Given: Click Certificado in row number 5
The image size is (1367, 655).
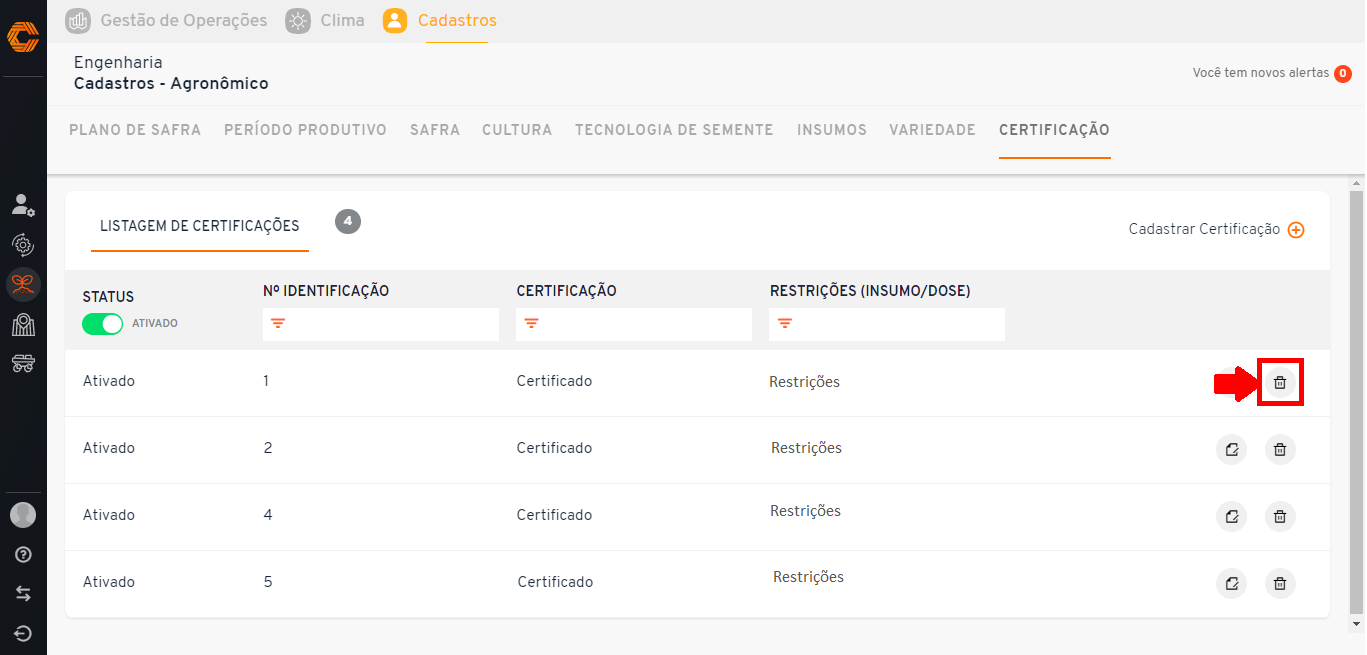Looking at the screenshot, I should pyautogui.click(x=555, y=582).
